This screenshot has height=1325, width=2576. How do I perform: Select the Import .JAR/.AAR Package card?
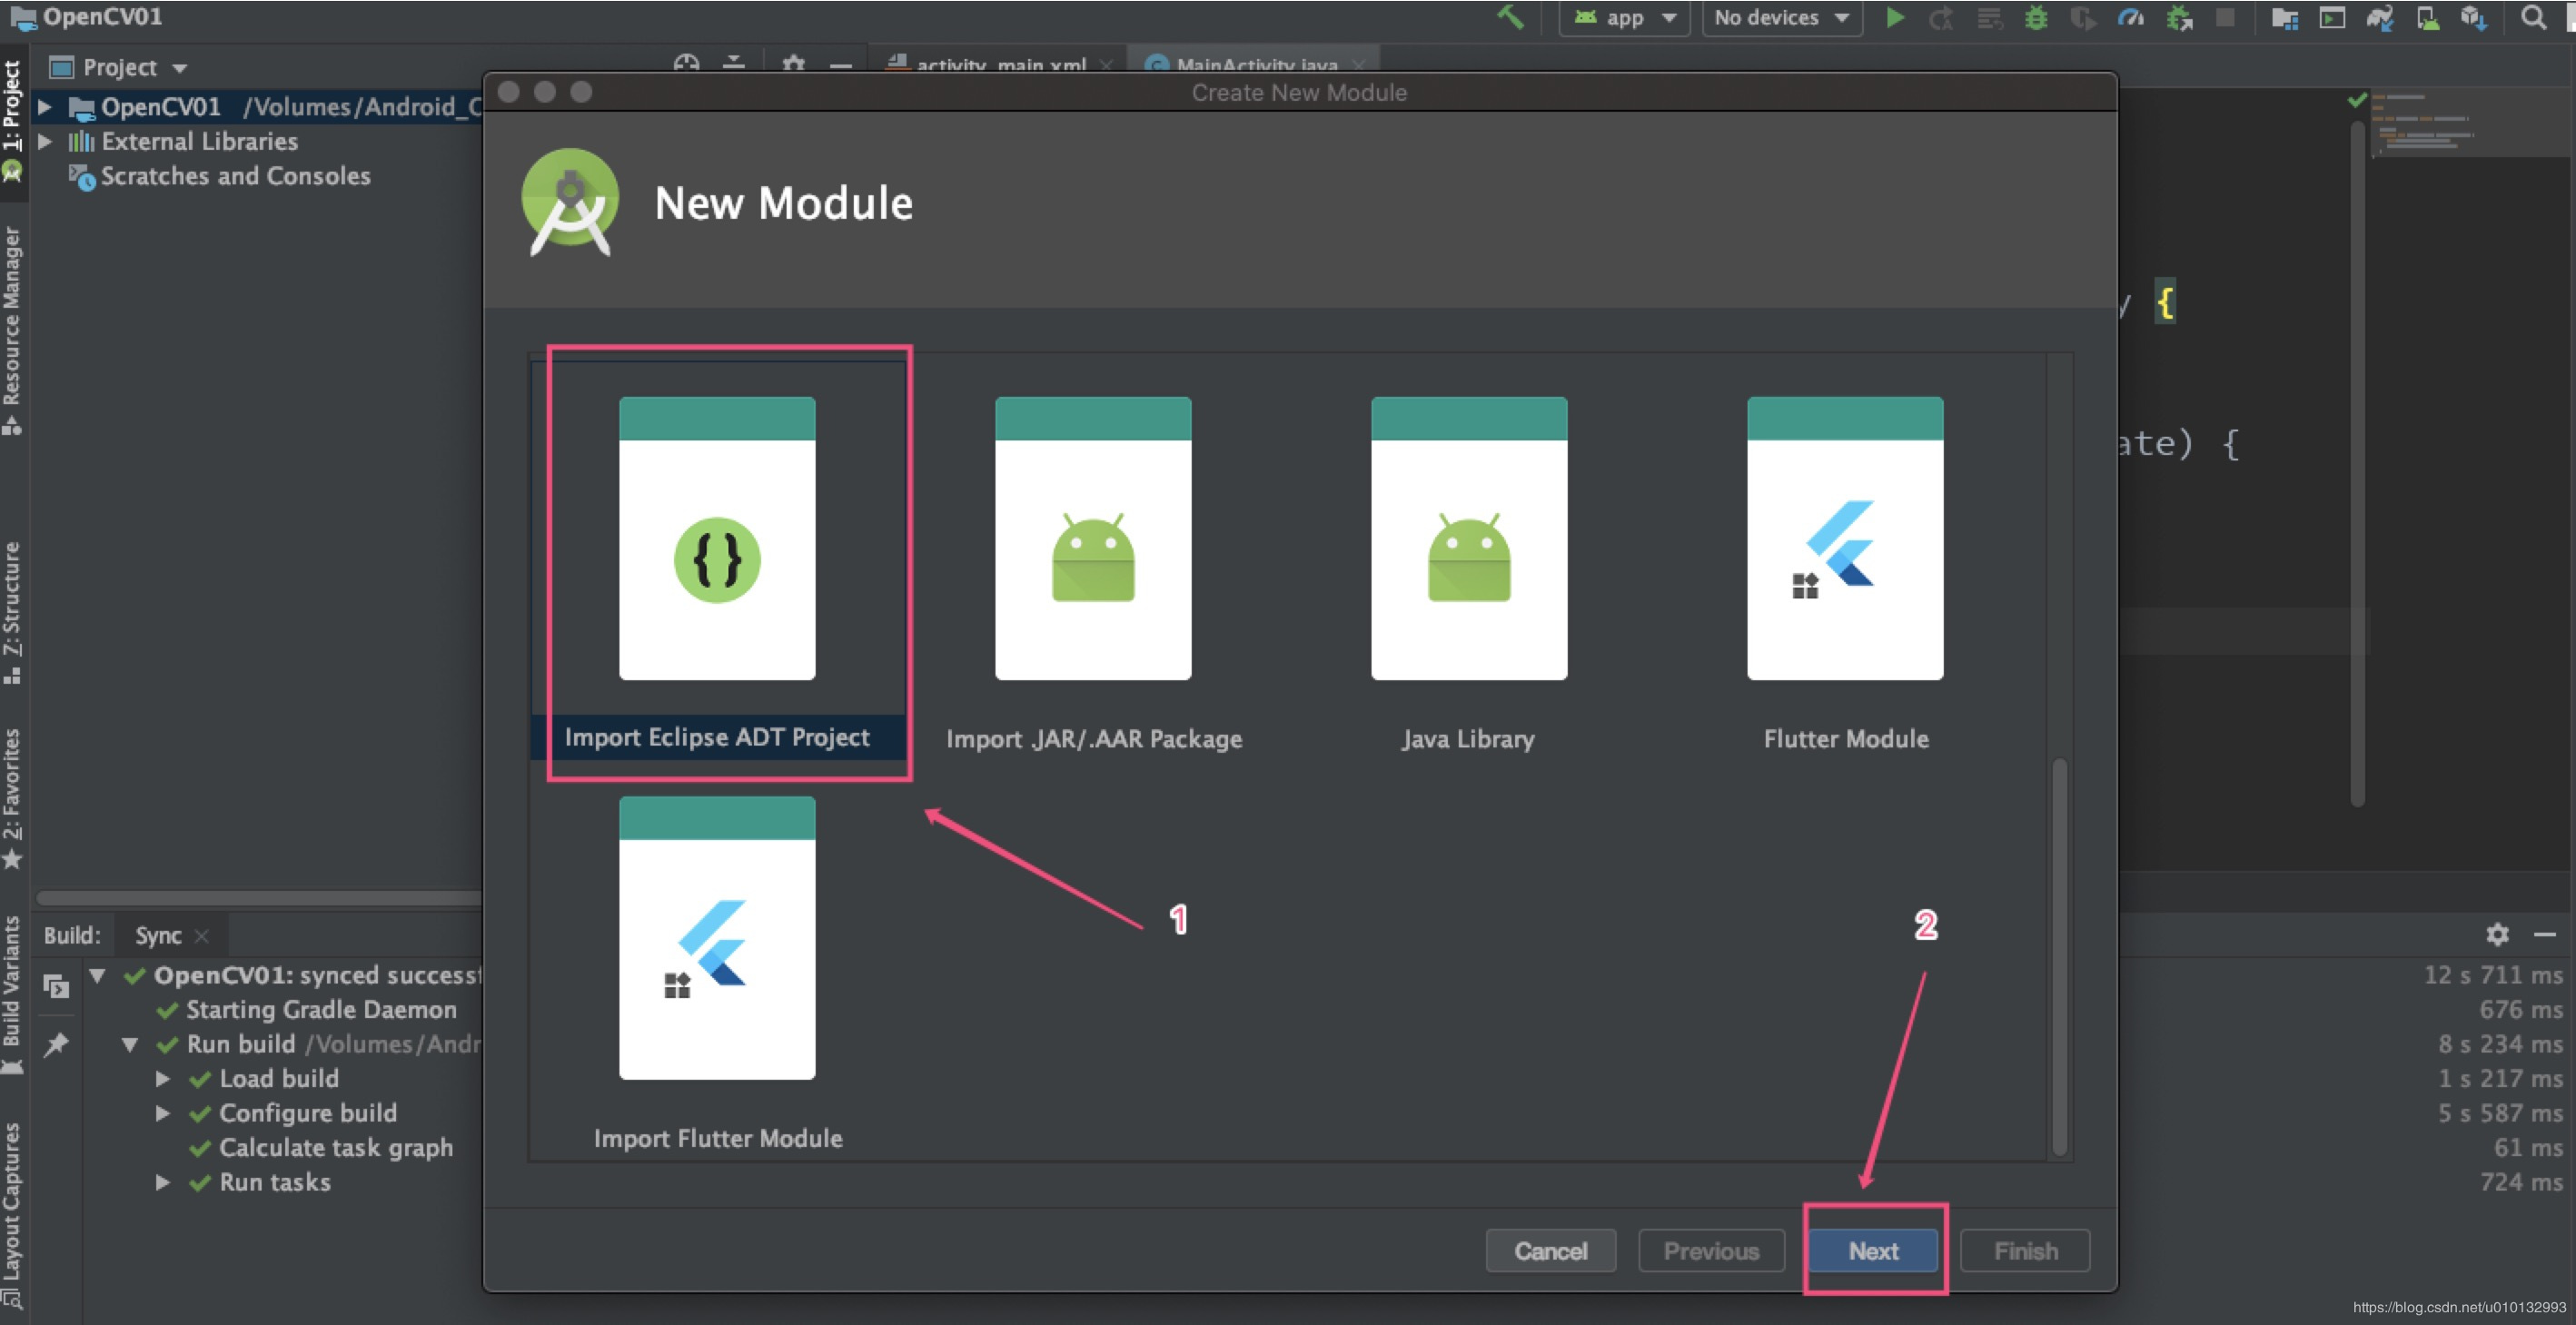1094,560
